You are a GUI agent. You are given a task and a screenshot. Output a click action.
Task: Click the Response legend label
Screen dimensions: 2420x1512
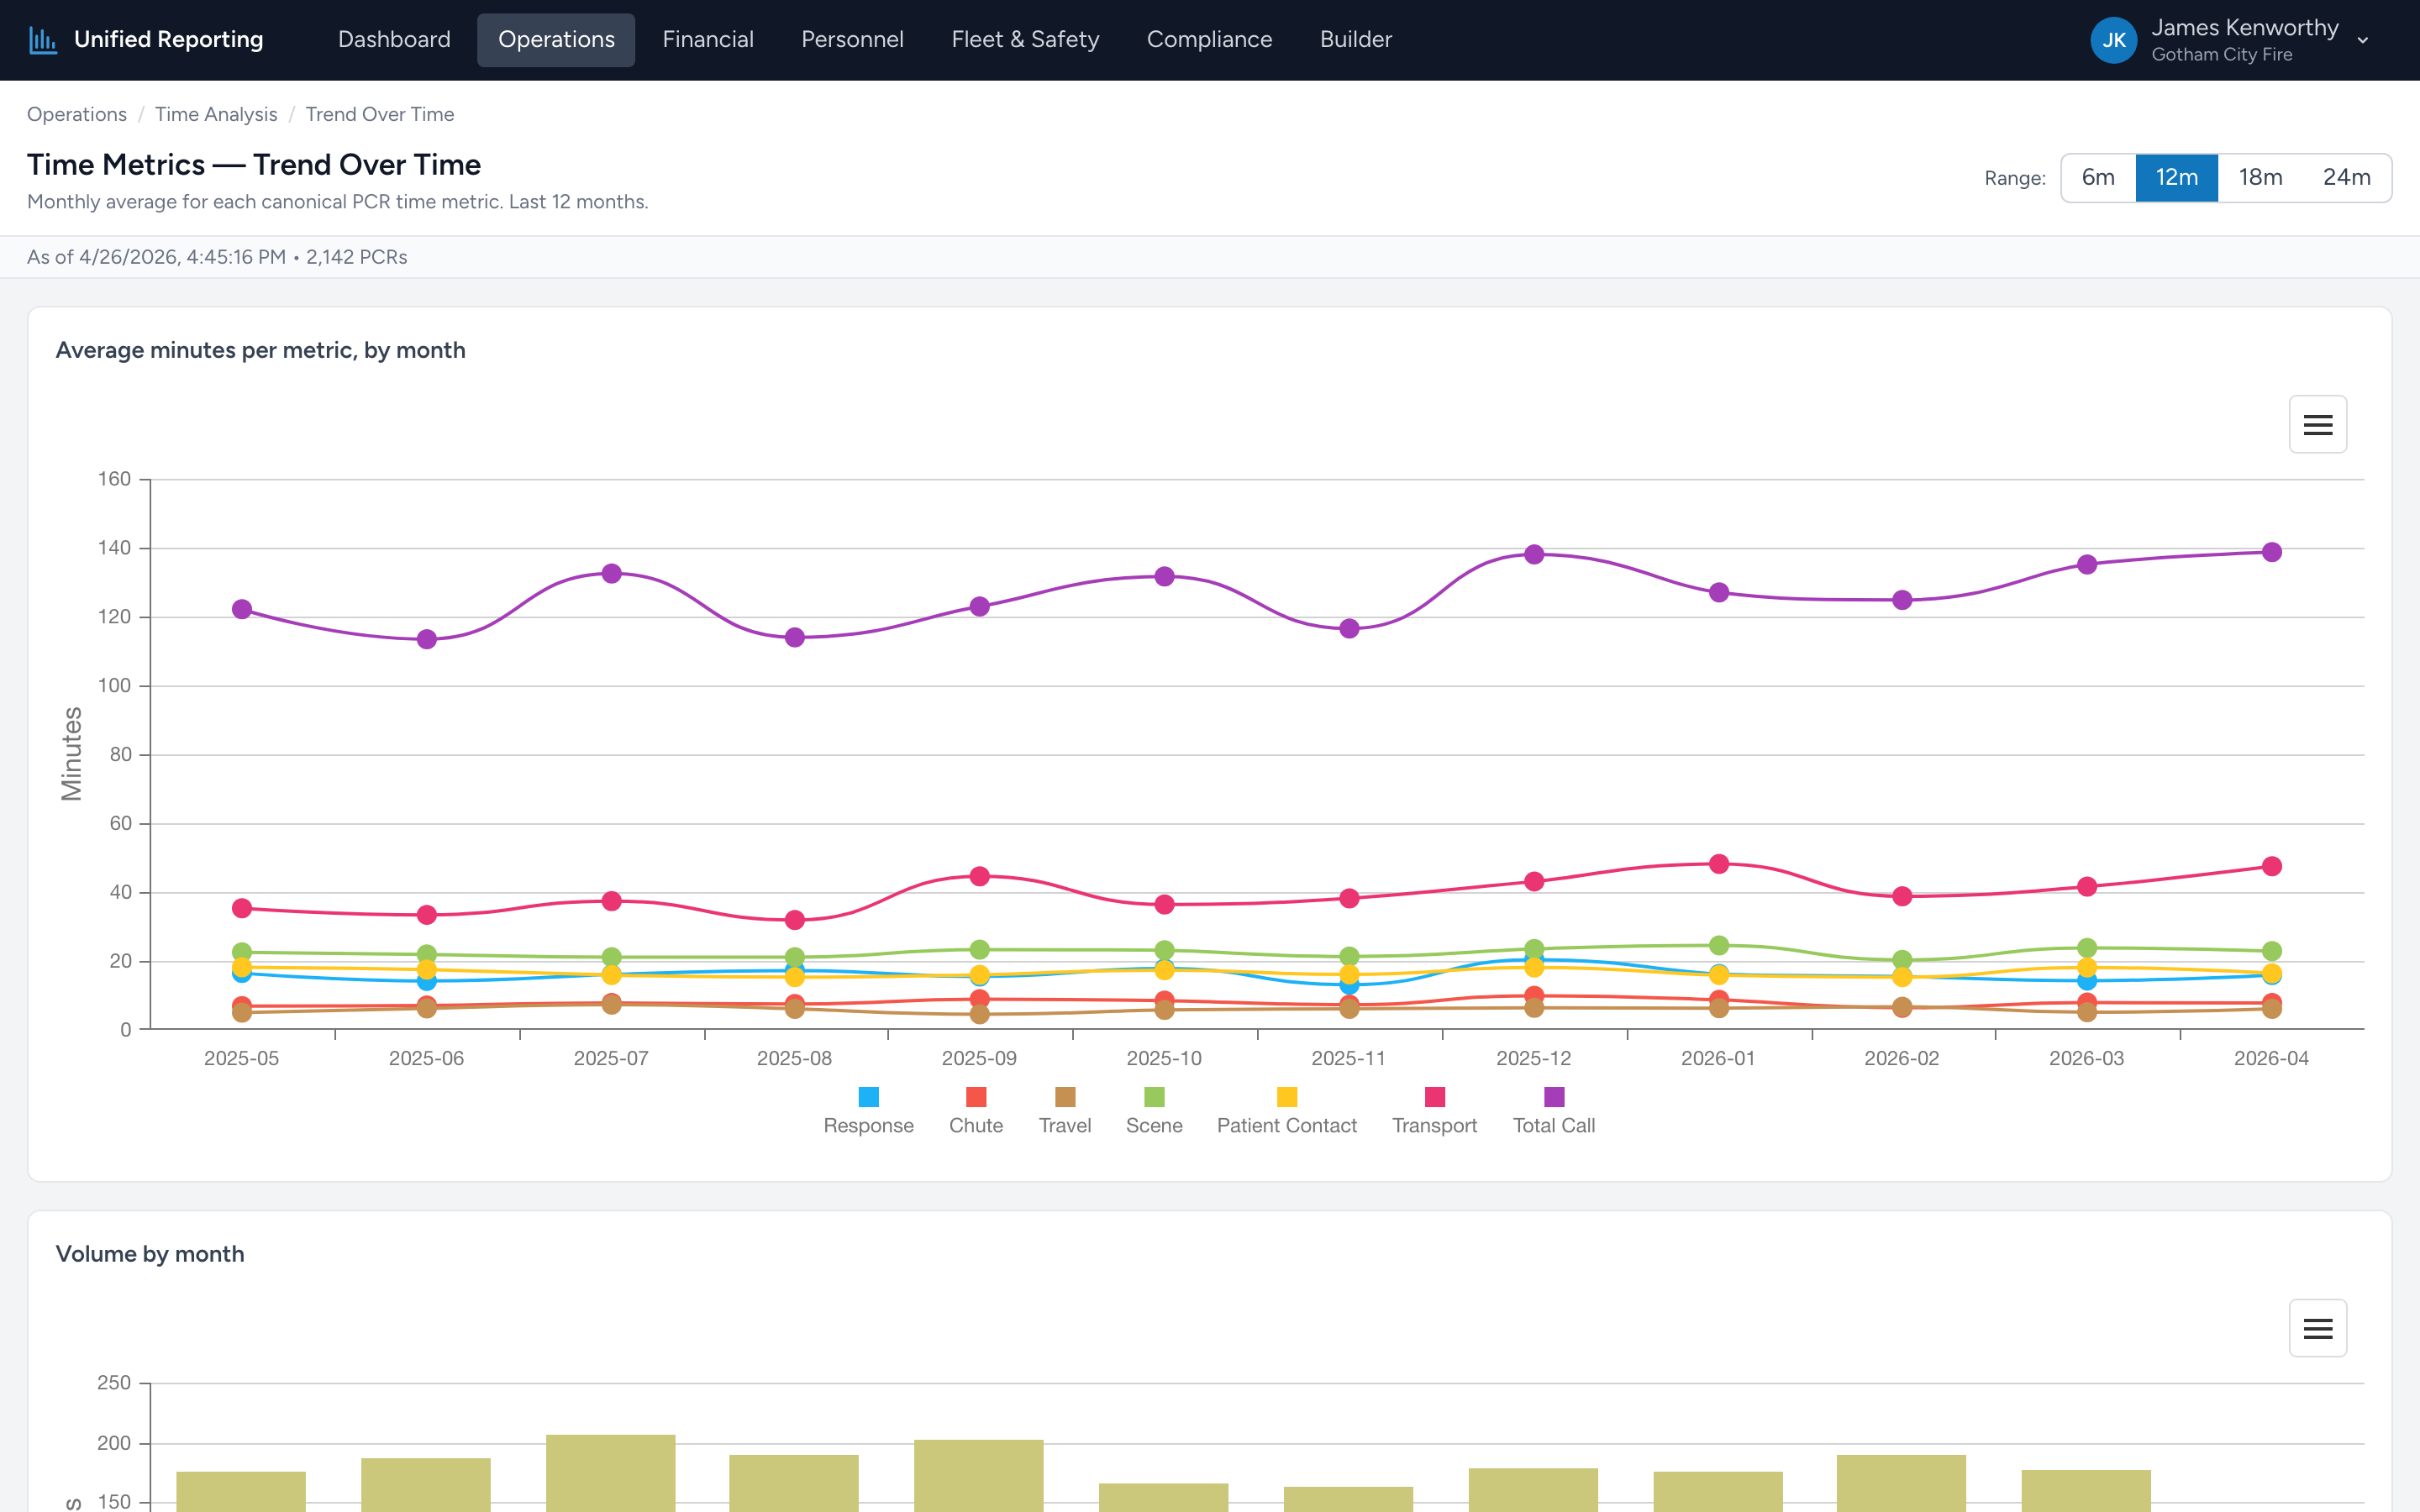tap(868, 1126)
